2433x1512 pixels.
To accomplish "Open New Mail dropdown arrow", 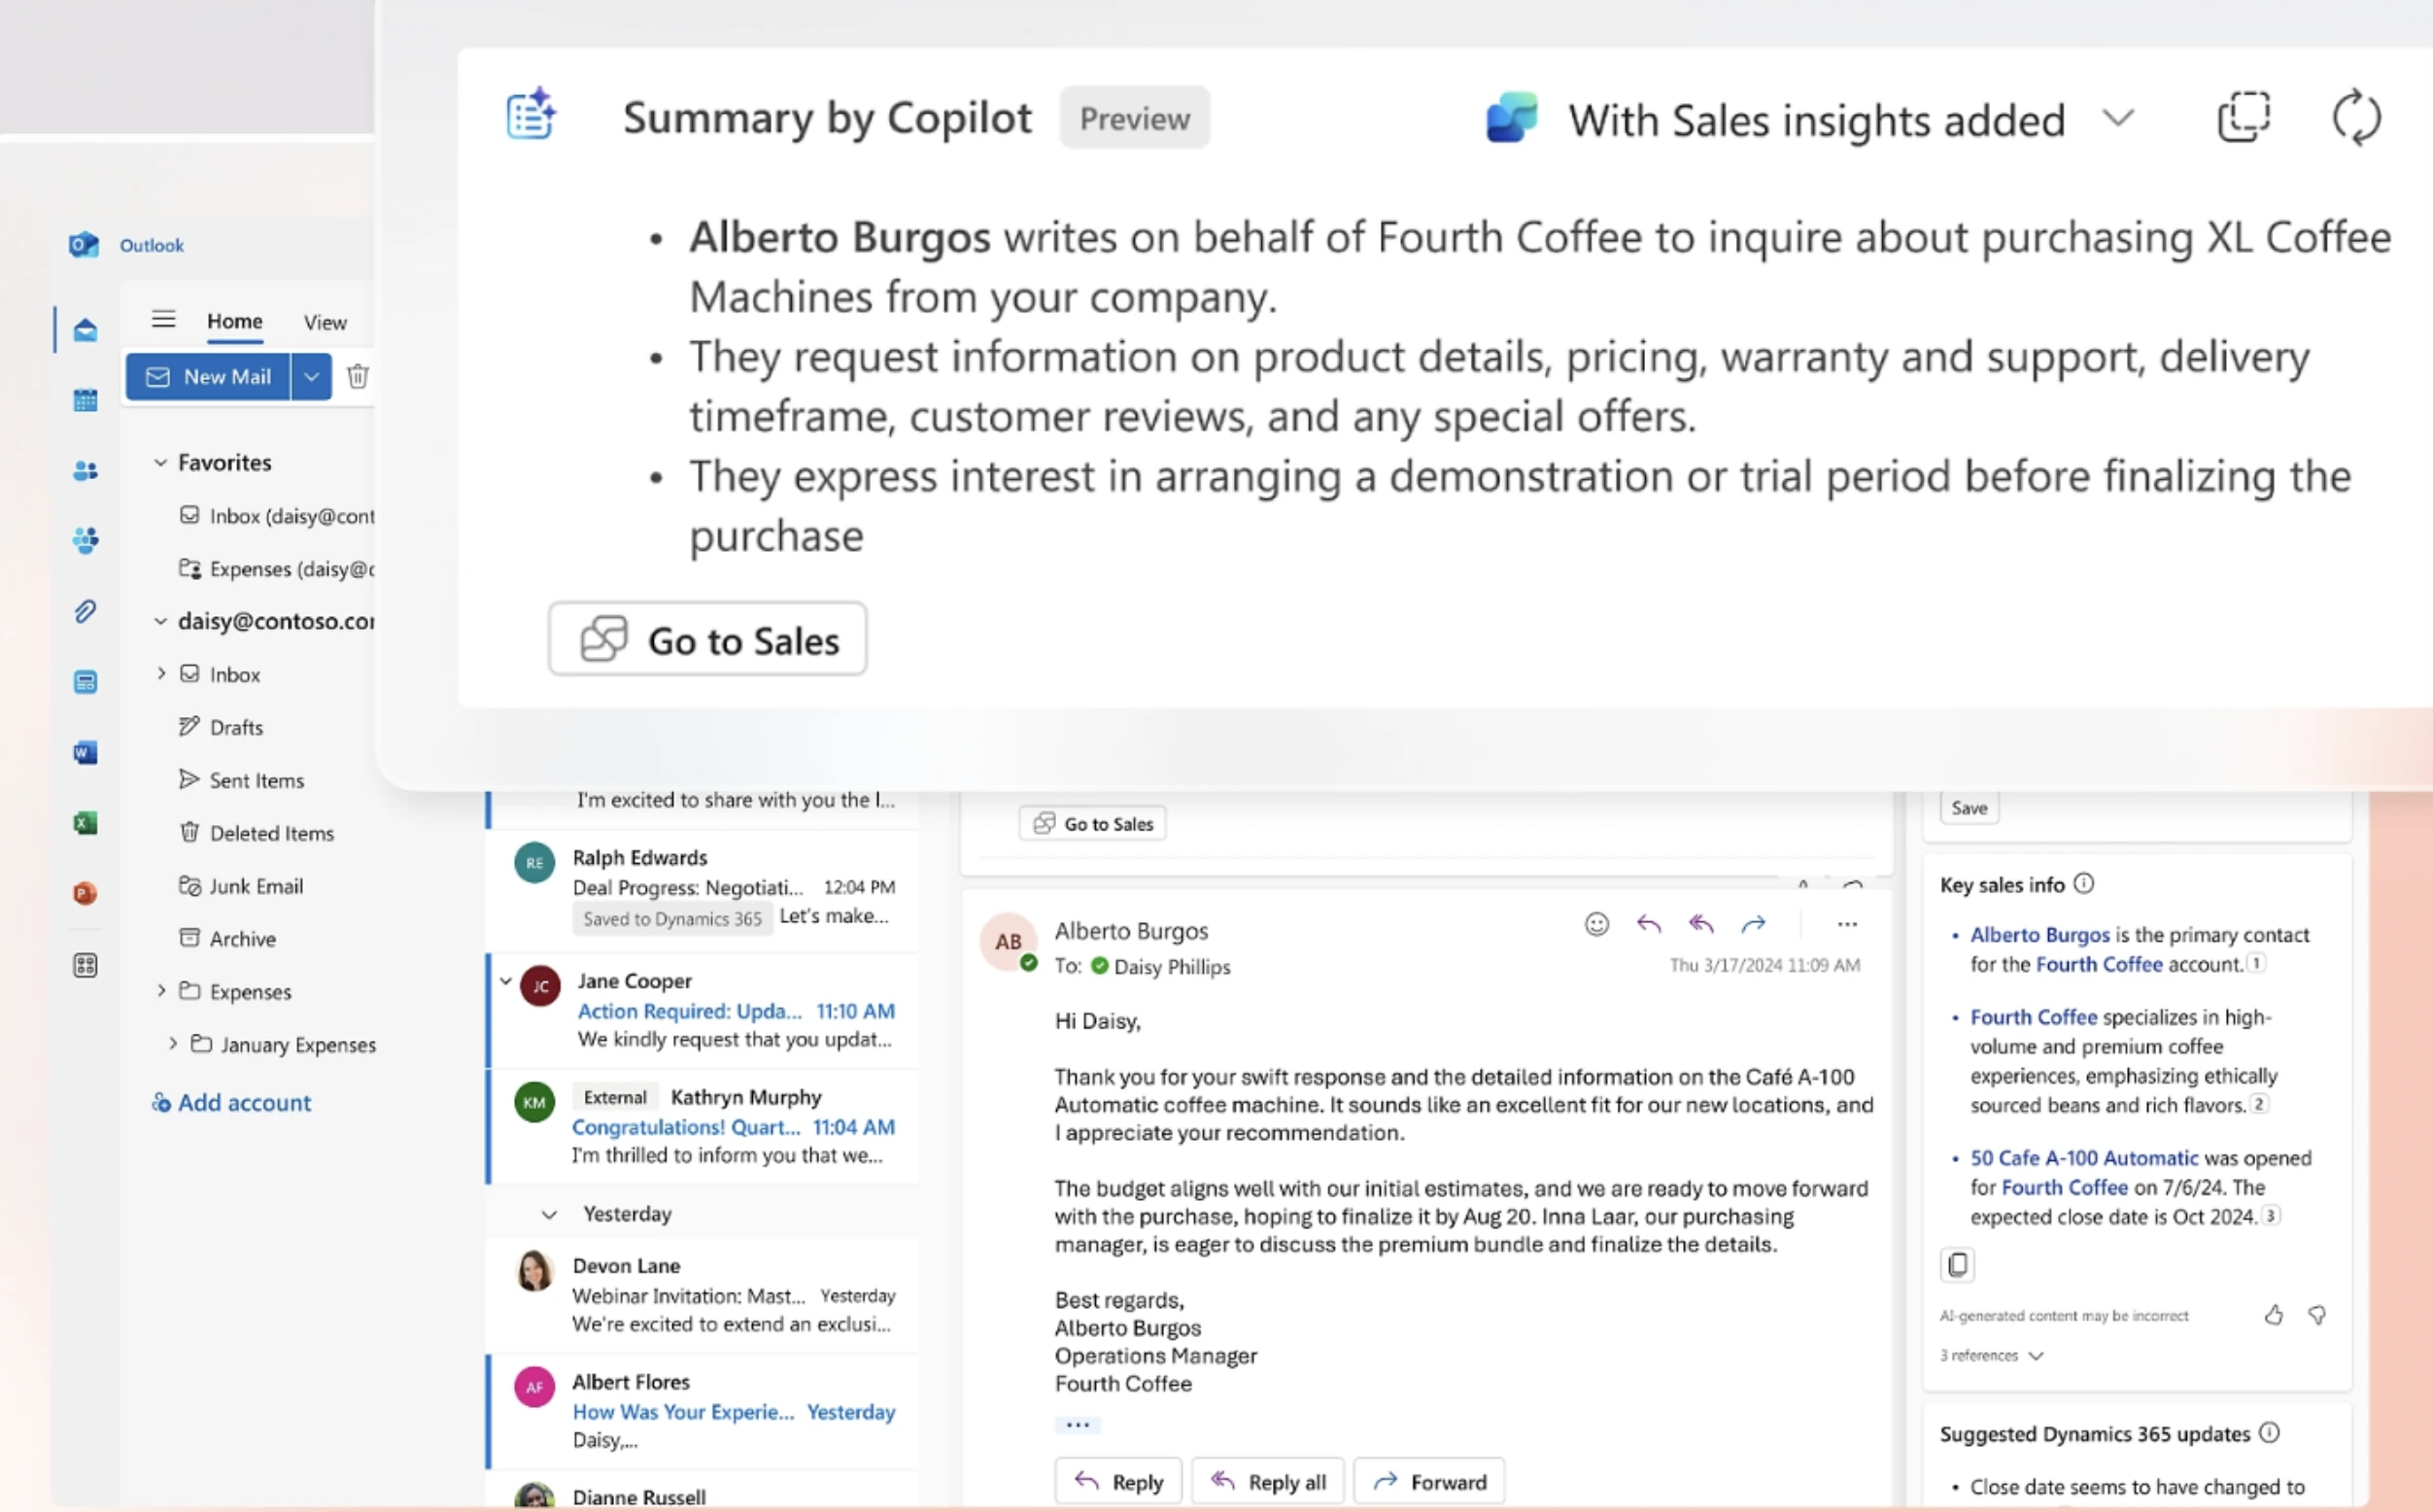I will coord(311,376).
